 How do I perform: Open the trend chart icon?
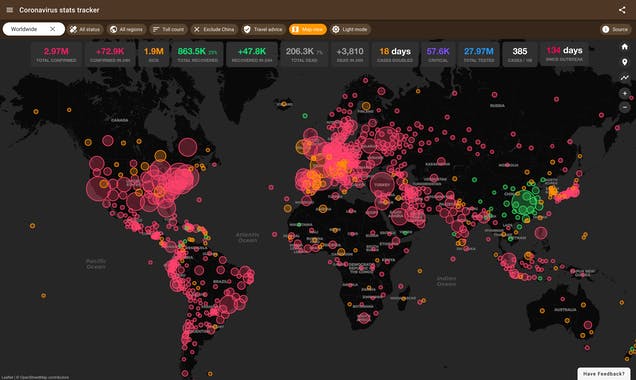point(625,77)
